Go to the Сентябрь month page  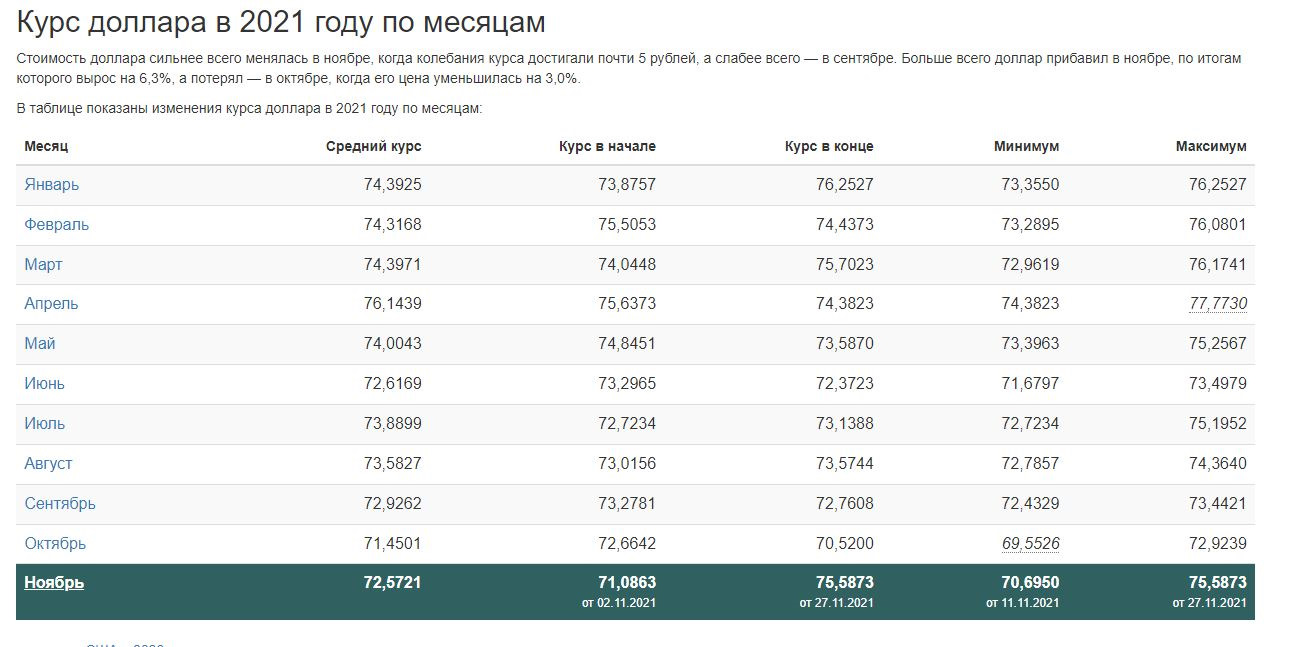click(x=60, y=504)
